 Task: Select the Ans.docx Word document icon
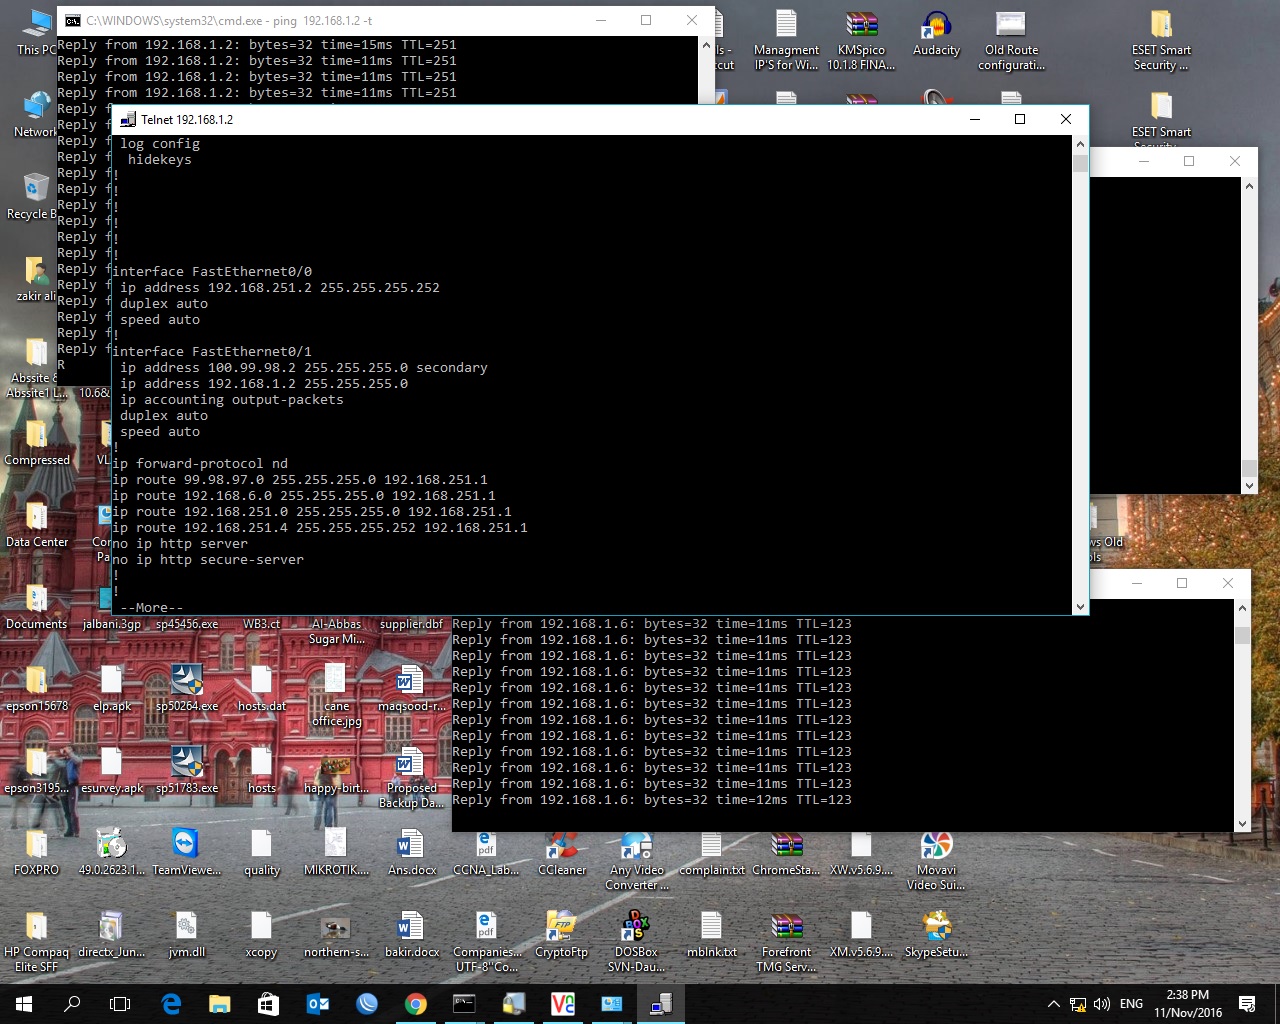pyautogui.click(x=412, y=852)
